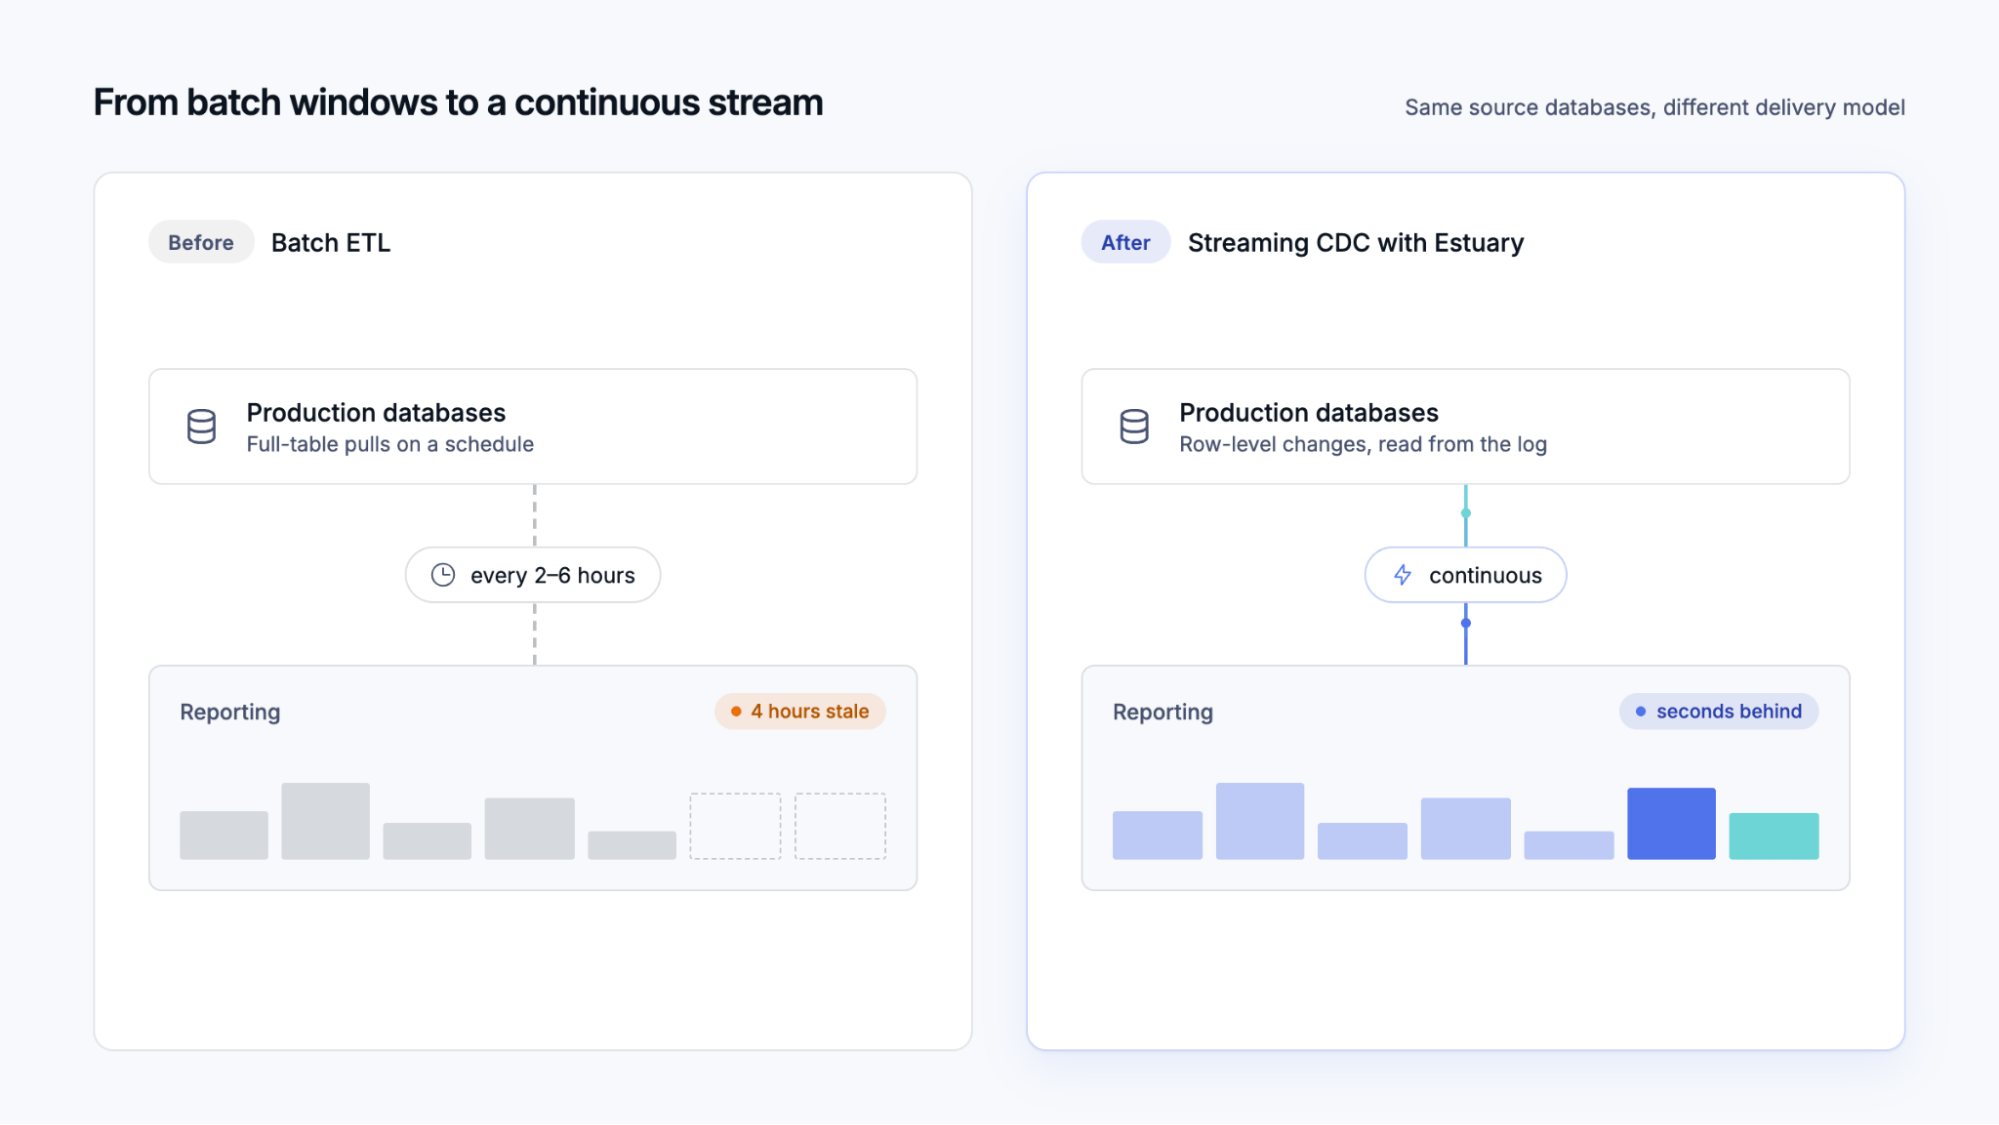Screen dimensions: 1999x1125
Task: Select the Before badge
Action: [x=201, y=242]
